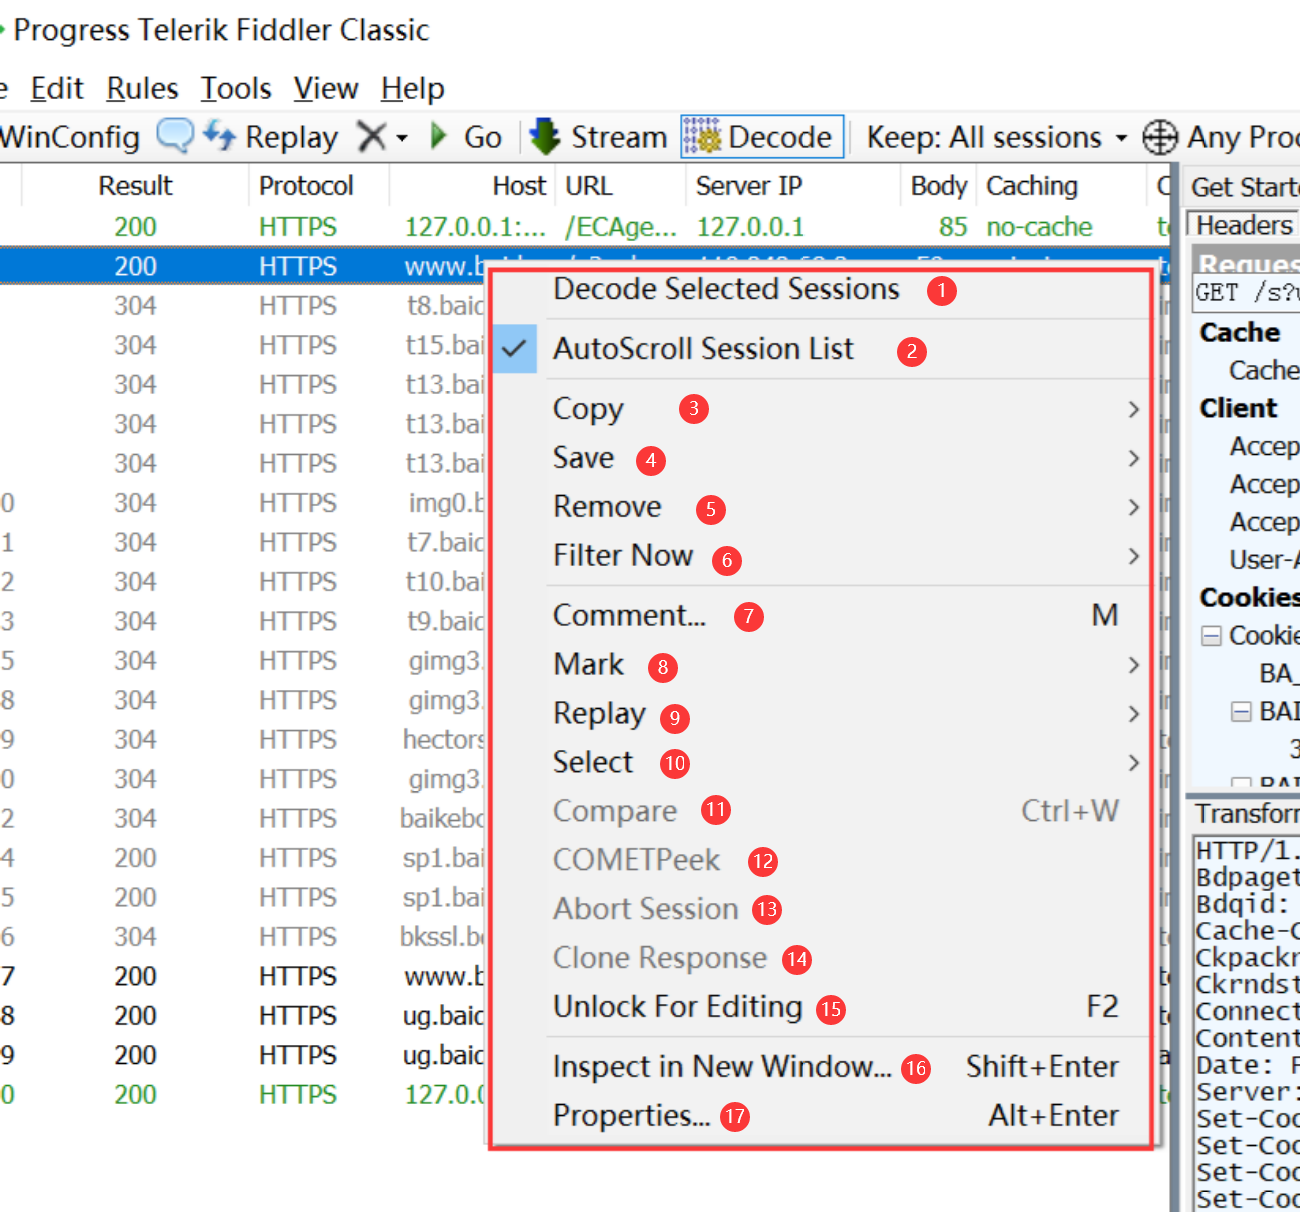
Task: Toggle the Decode toolbar button
Action: (762, 137)
